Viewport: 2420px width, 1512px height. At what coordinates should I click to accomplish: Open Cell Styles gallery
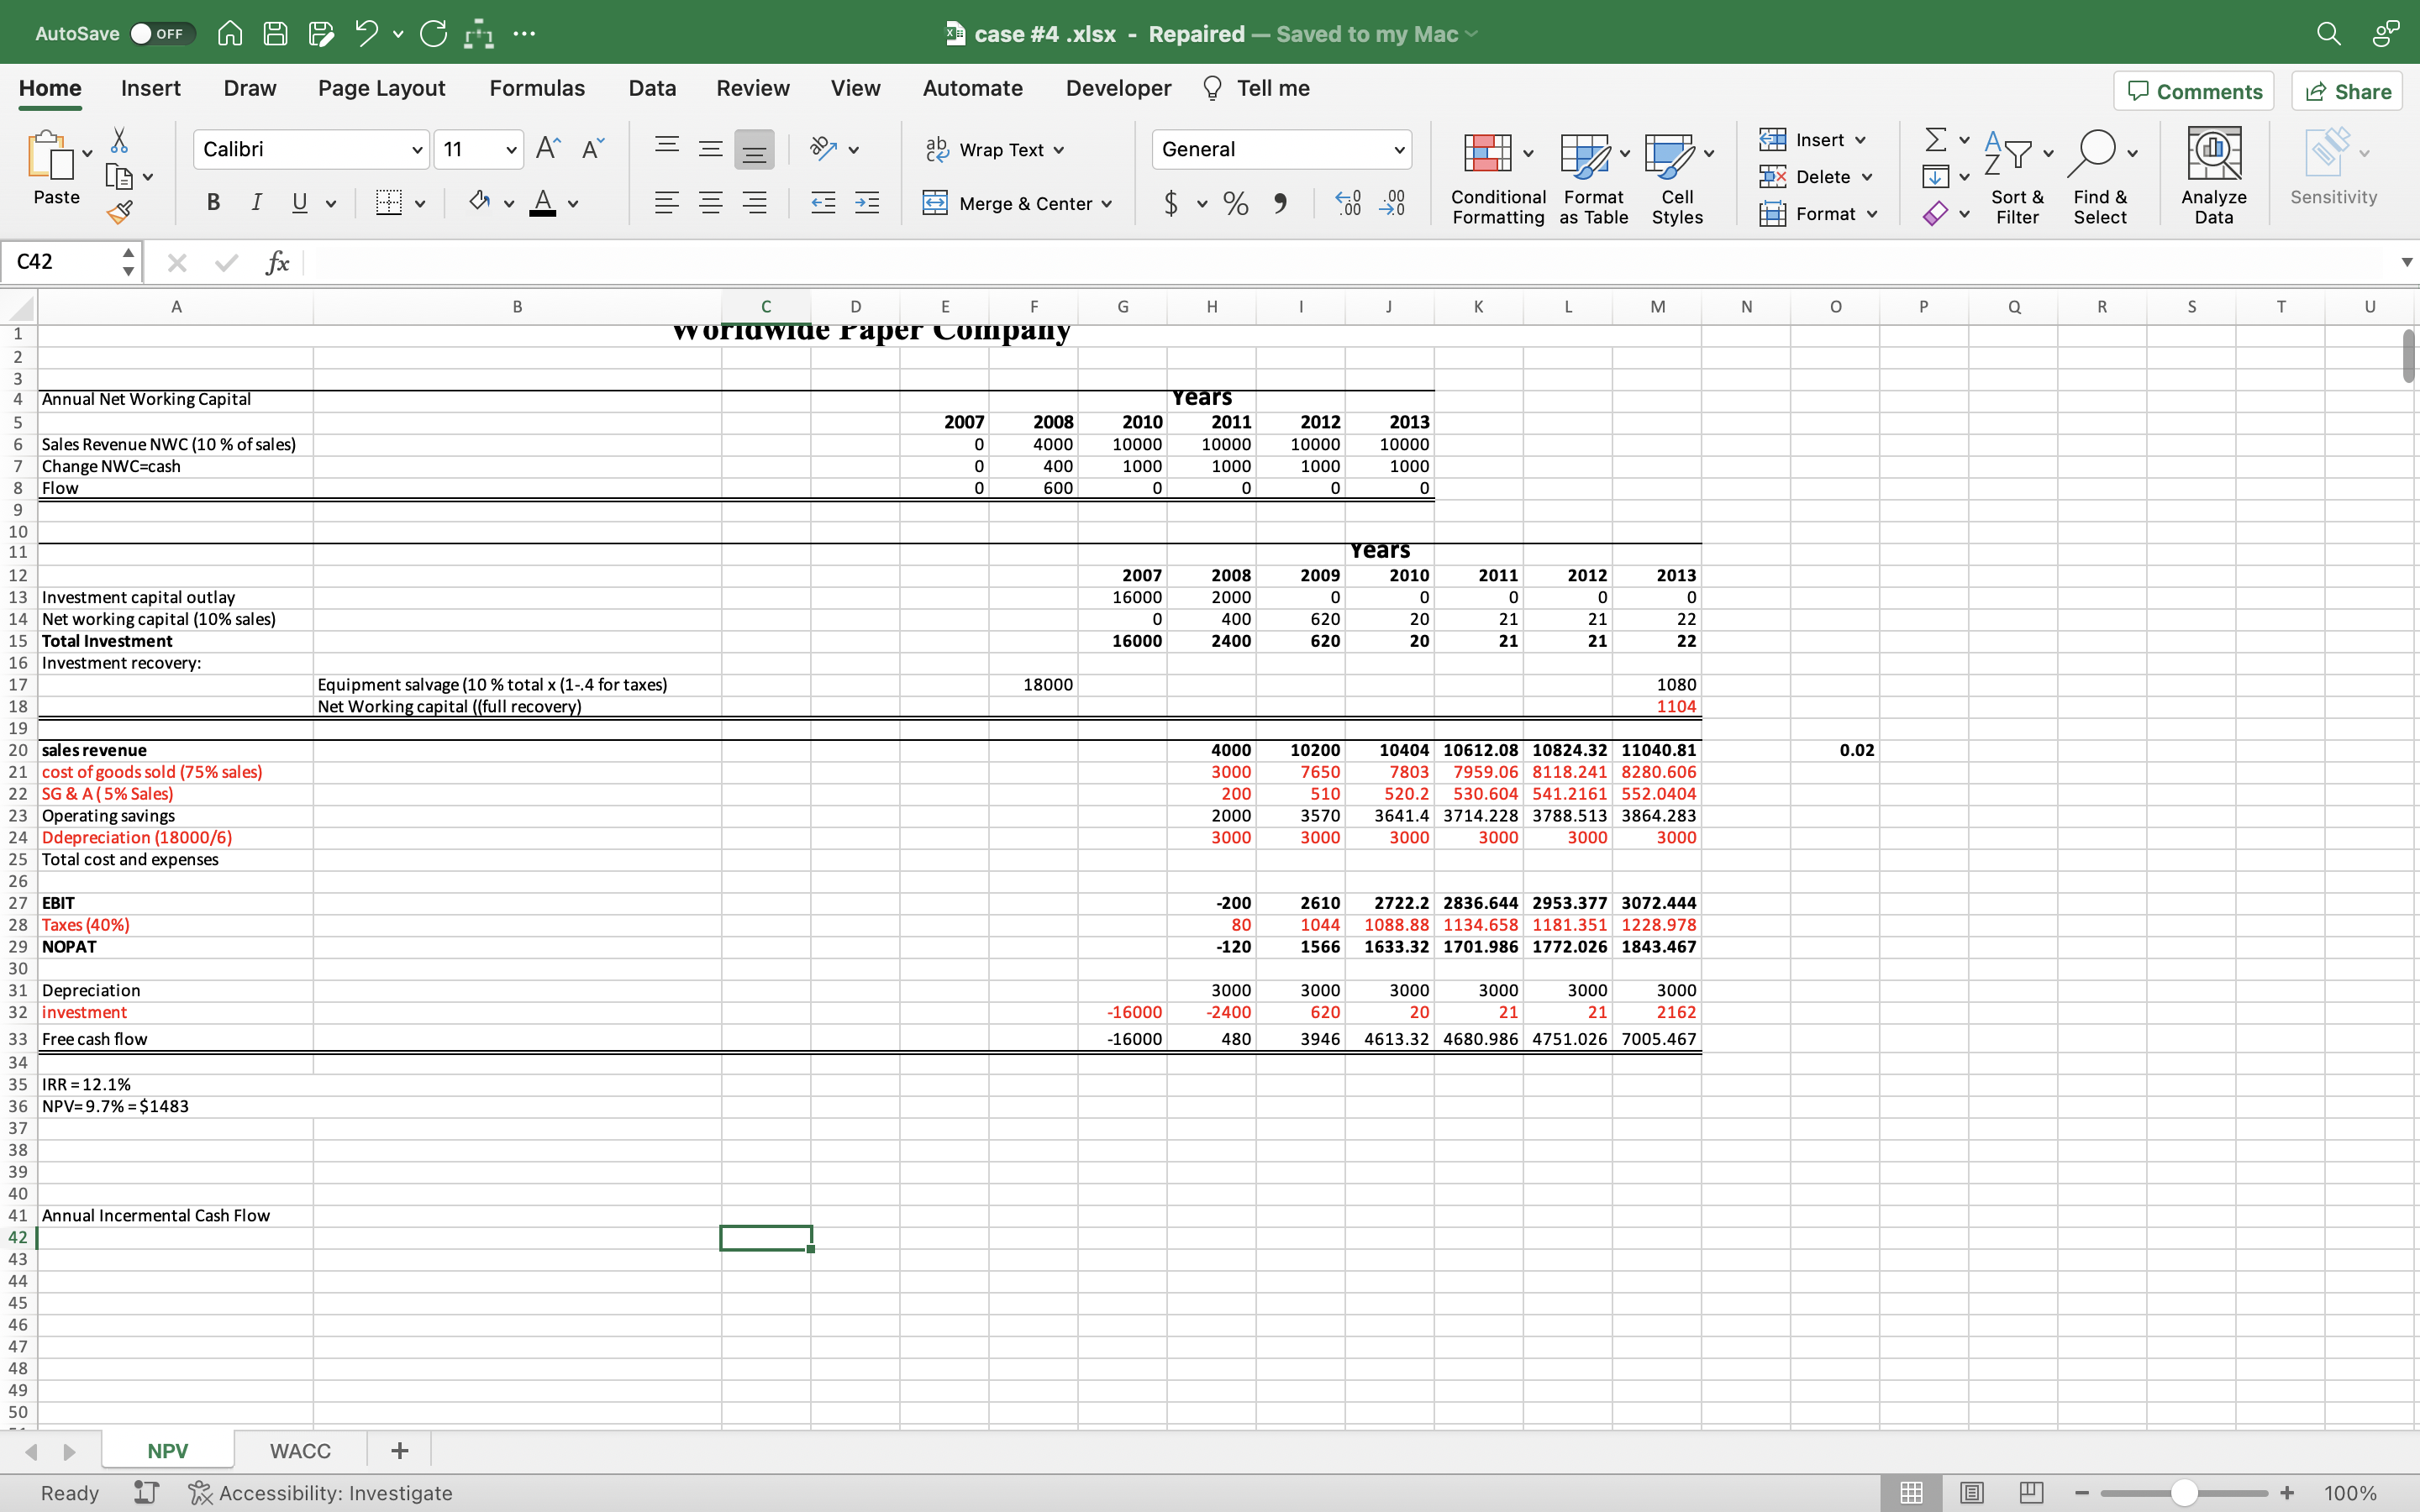click(x=1677, y=178)
